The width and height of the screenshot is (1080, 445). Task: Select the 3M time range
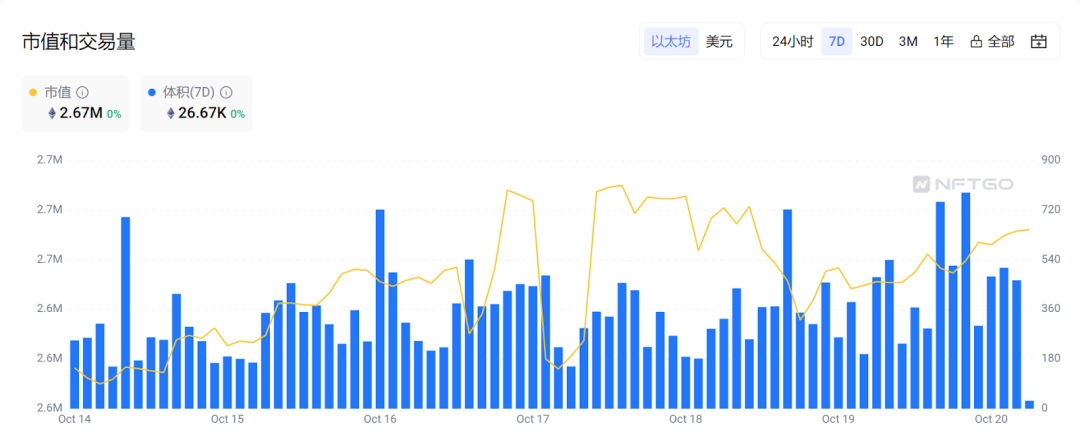coord(908,41)
